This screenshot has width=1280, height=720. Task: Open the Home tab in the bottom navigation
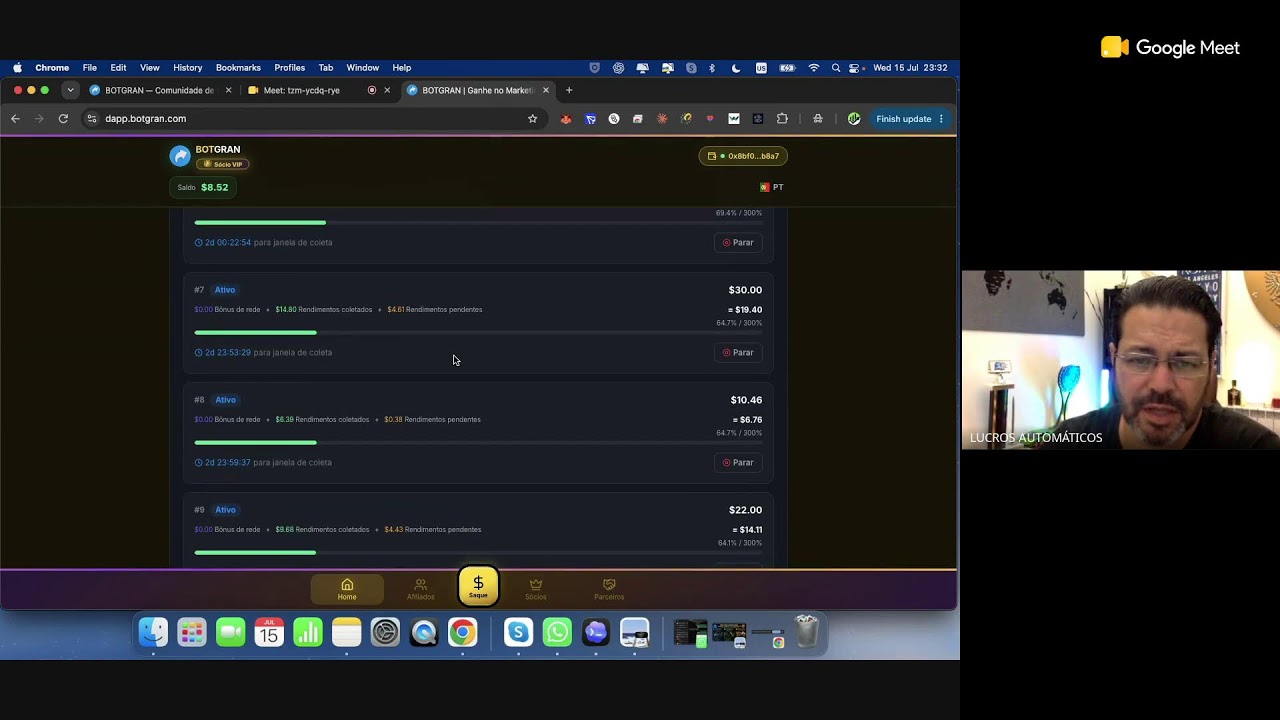point(347,589)
